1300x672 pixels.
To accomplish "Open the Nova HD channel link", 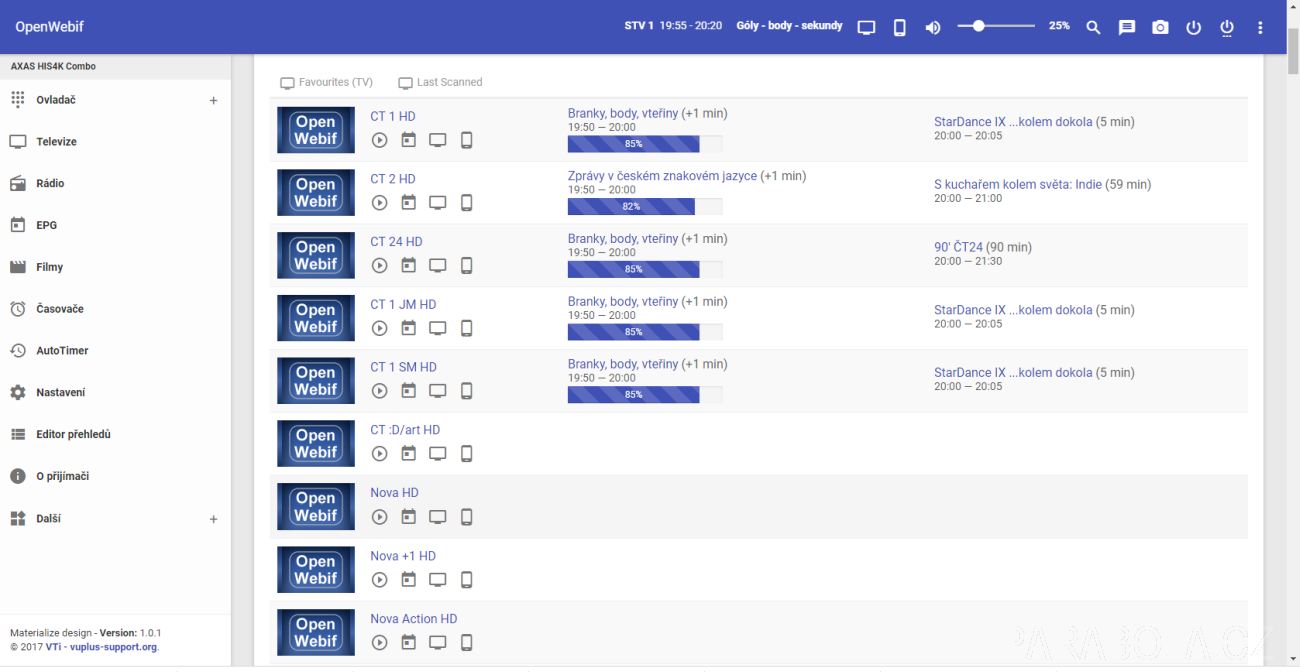I will click(x=394, y=493).
